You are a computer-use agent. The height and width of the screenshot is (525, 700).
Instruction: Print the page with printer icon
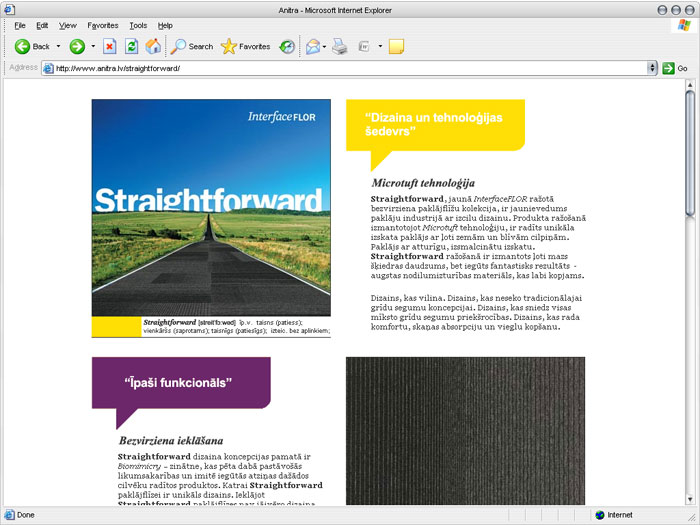(x=340, y=46)
